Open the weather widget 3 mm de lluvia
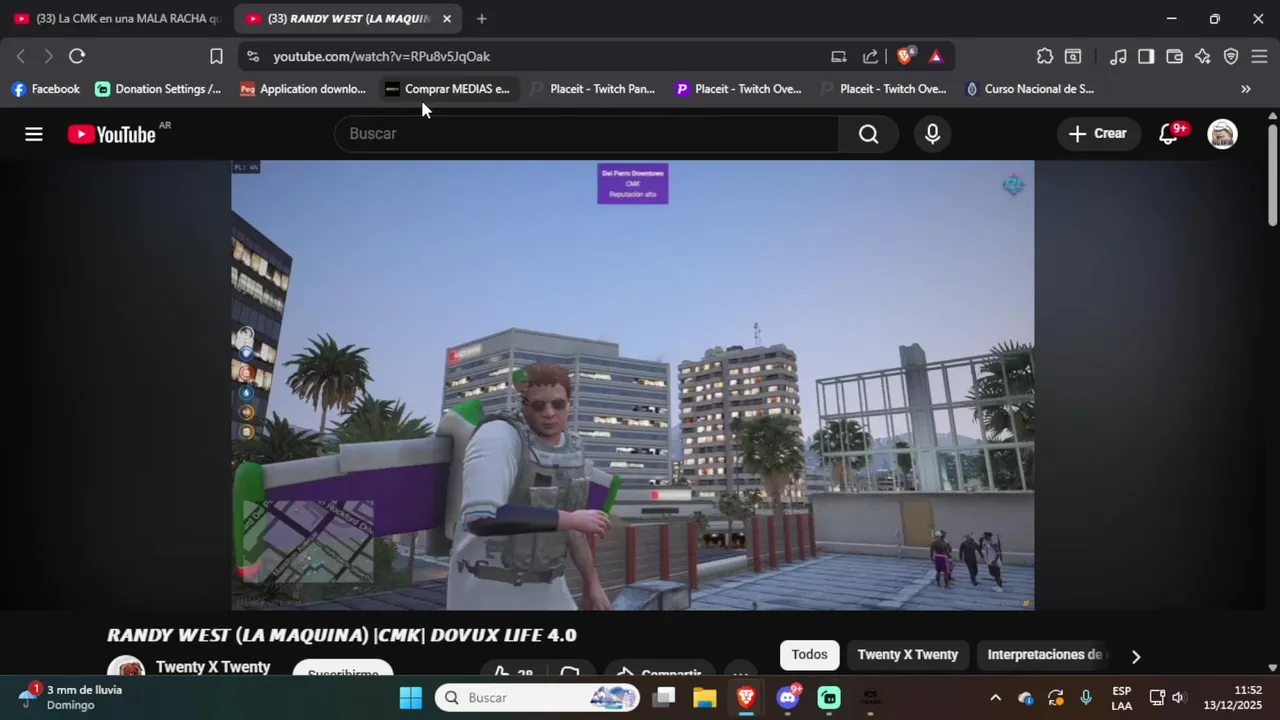Viewport: 1280px width, 720px height. coord(72,698)
